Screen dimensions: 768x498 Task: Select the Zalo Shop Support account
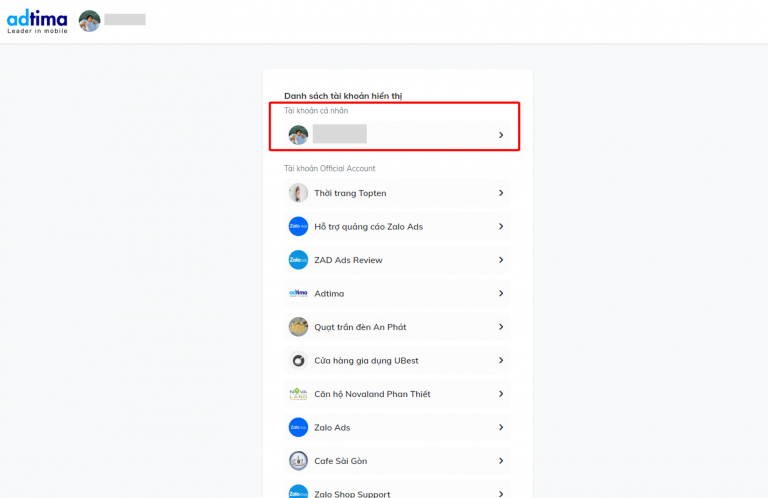[x=397, y=490]
